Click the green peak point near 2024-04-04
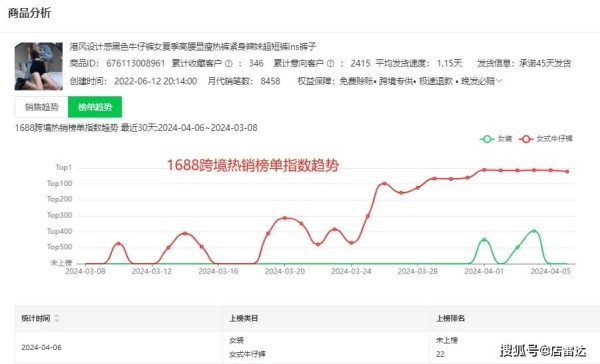 point(534,231)
